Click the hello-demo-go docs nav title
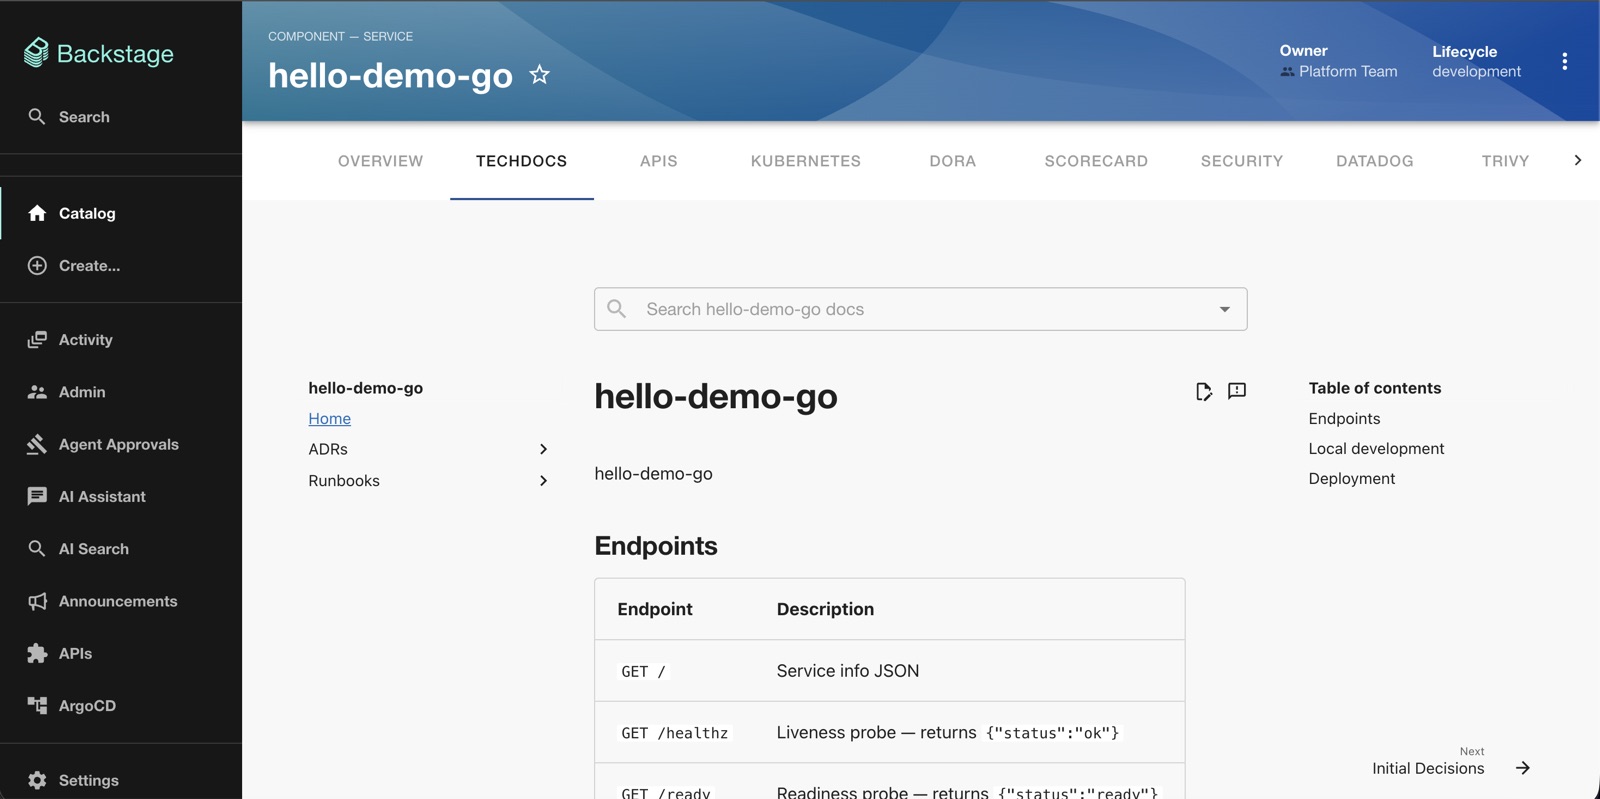Image resolution: width=1600 pixels, height=799 pixels. 365,388
